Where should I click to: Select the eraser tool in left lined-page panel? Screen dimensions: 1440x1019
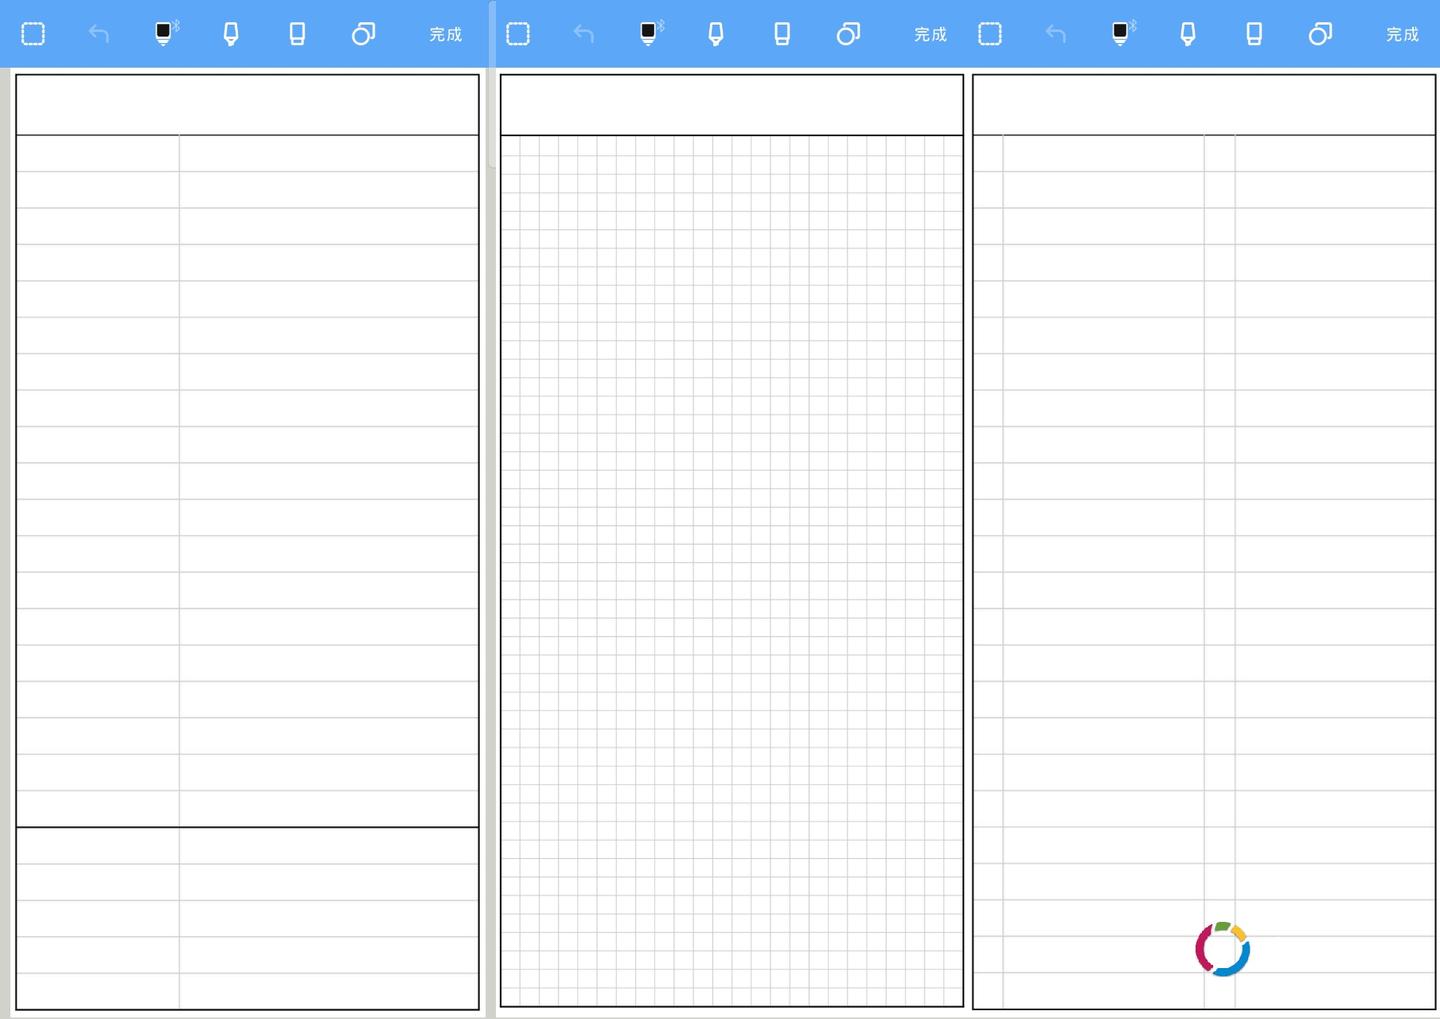click(x=297, y=34)
